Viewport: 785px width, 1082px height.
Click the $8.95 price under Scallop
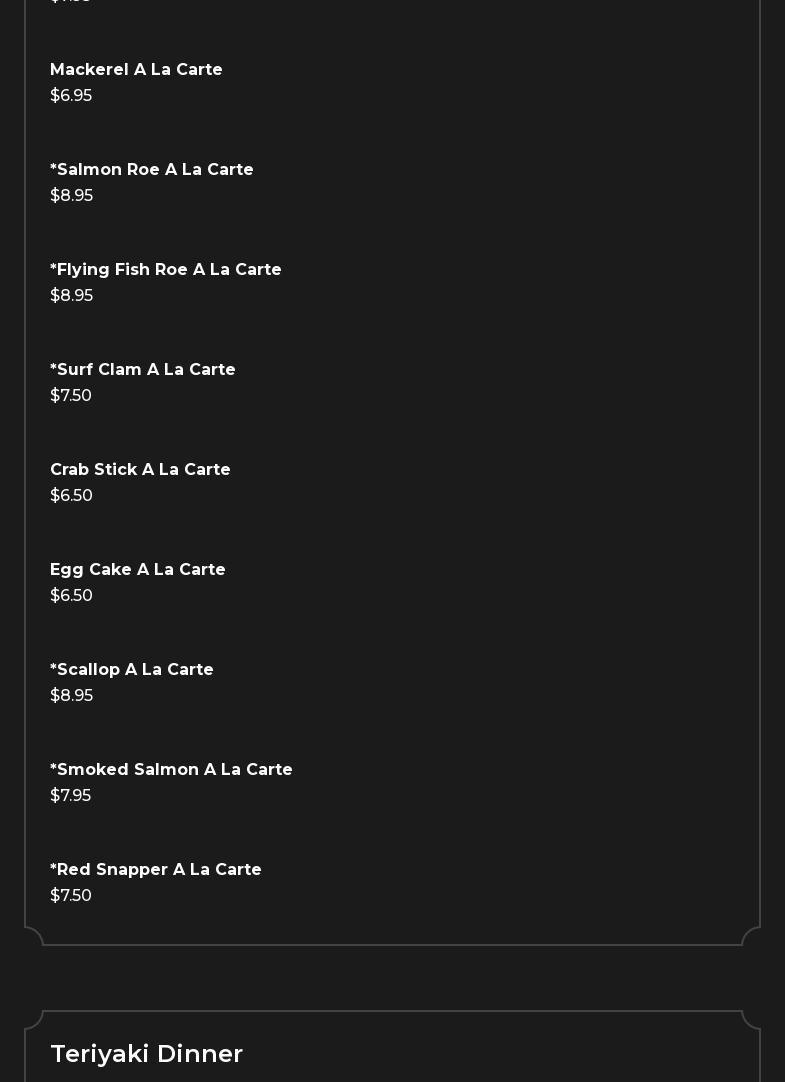point(71,696)
